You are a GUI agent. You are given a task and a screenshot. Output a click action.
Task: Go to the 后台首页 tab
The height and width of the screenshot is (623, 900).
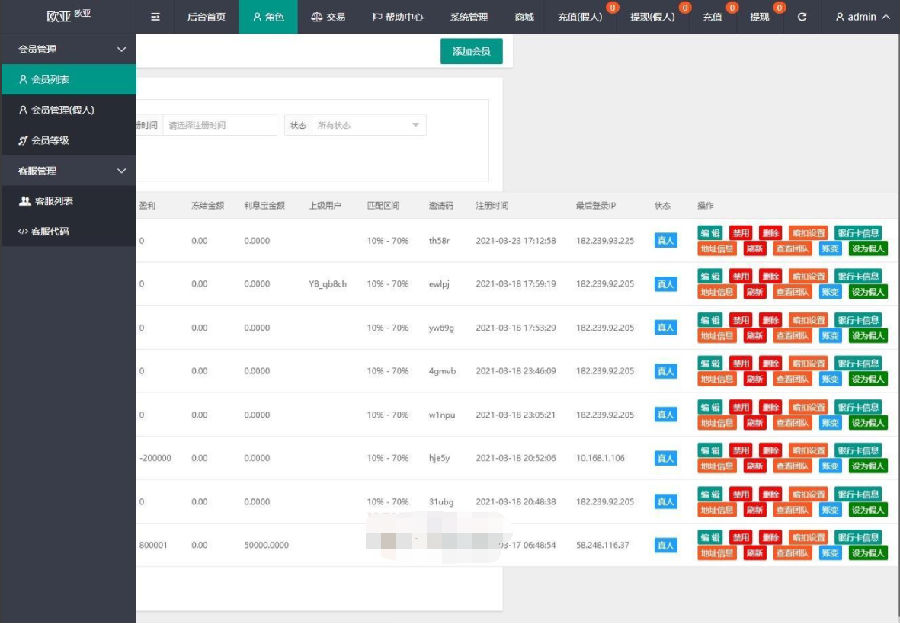(206, 17)
